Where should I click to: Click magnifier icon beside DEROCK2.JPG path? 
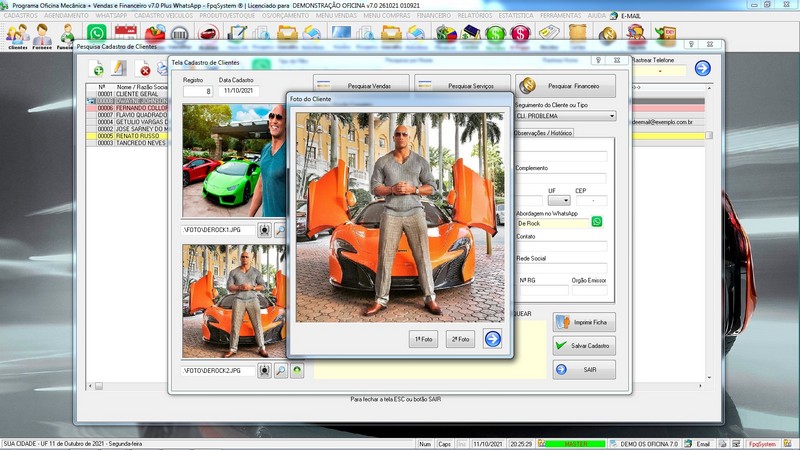[x=281, y=370]
